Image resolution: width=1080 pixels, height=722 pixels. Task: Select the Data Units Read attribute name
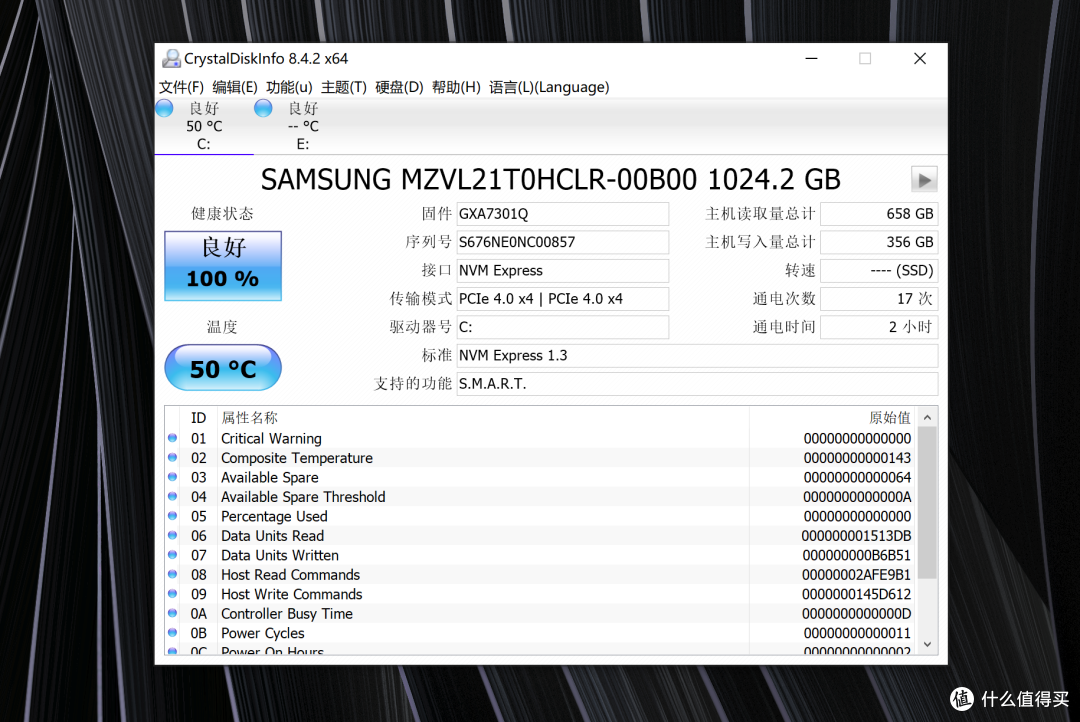coord(273,536)
